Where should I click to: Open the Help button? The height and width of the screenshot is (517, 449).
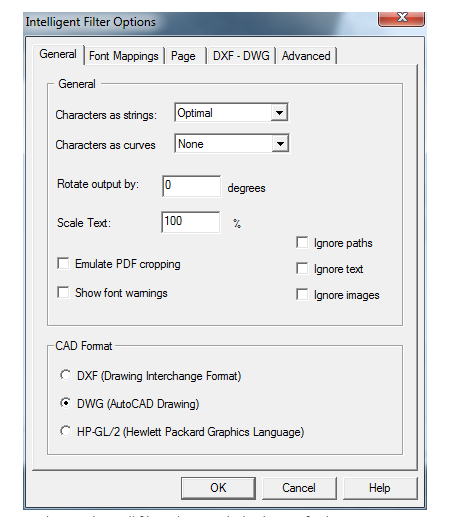380,488
